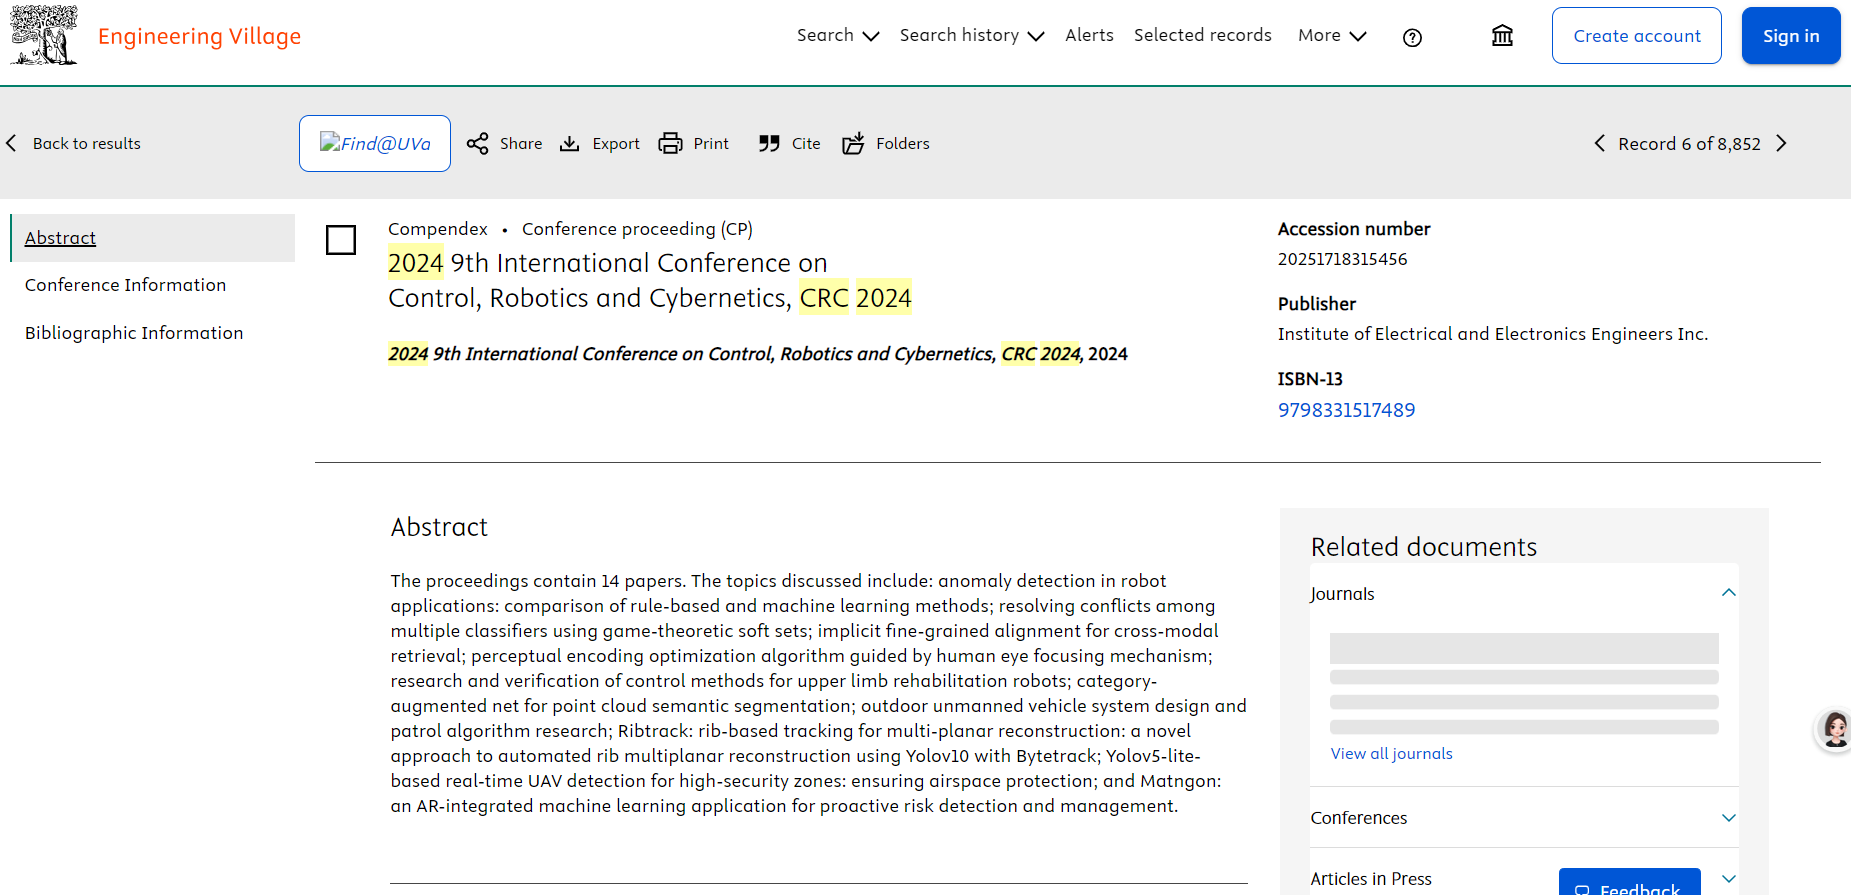Screen dimensions: 1851x895
Task: Jump to Bibliographic Information section
Action: (134, 333)
